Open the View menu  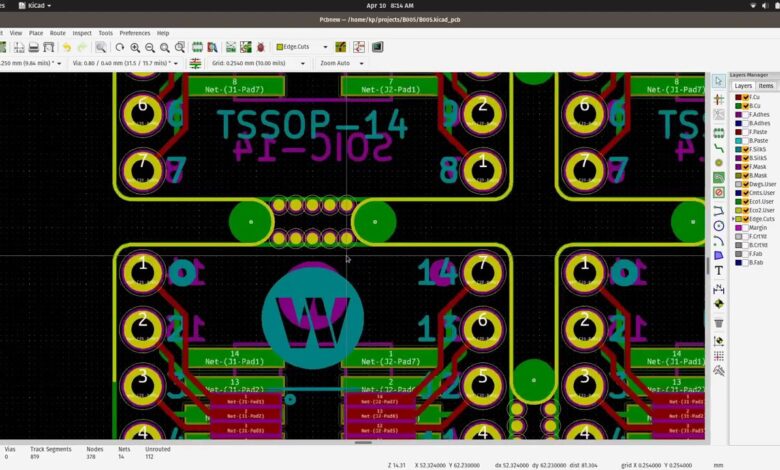[16, 33]
